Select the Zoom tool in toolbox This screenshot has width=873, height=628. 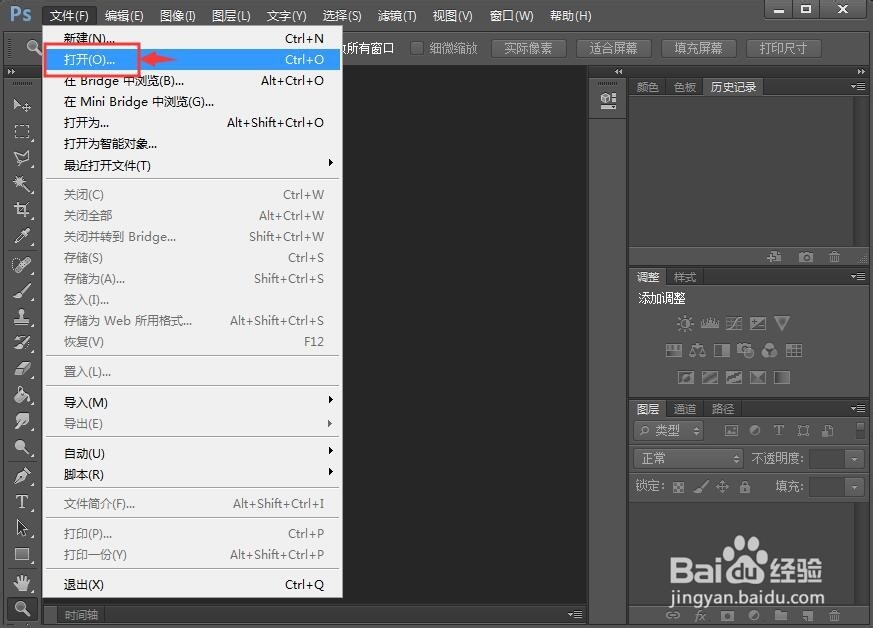[22, 609]
